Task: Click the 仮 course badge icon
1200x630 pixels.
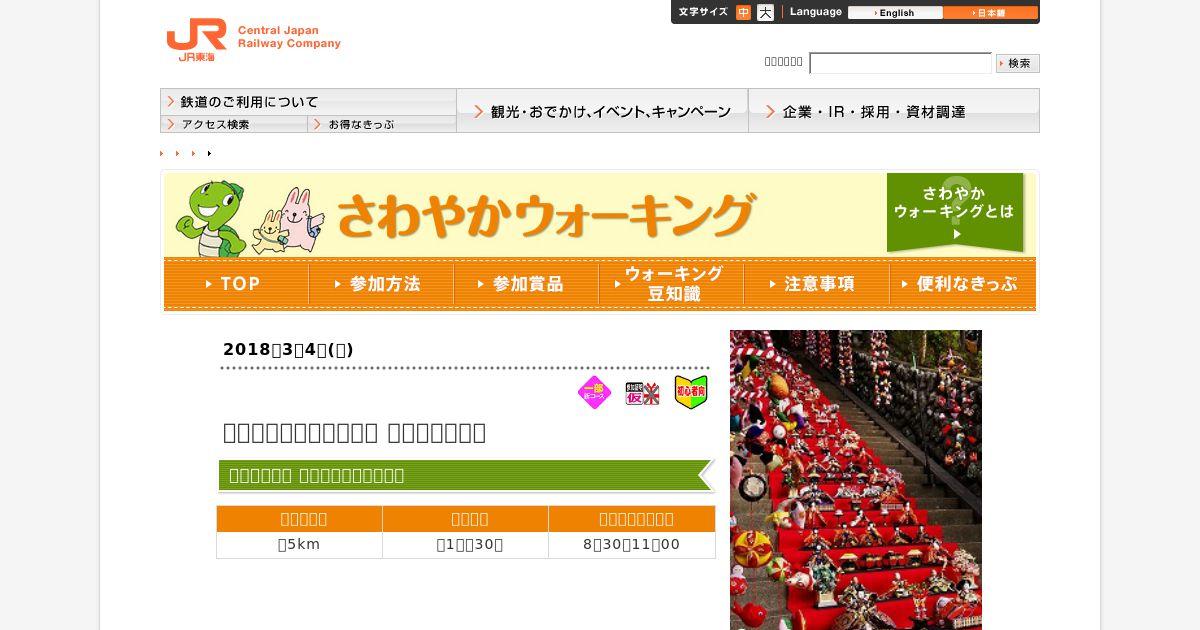Action: 642,392
